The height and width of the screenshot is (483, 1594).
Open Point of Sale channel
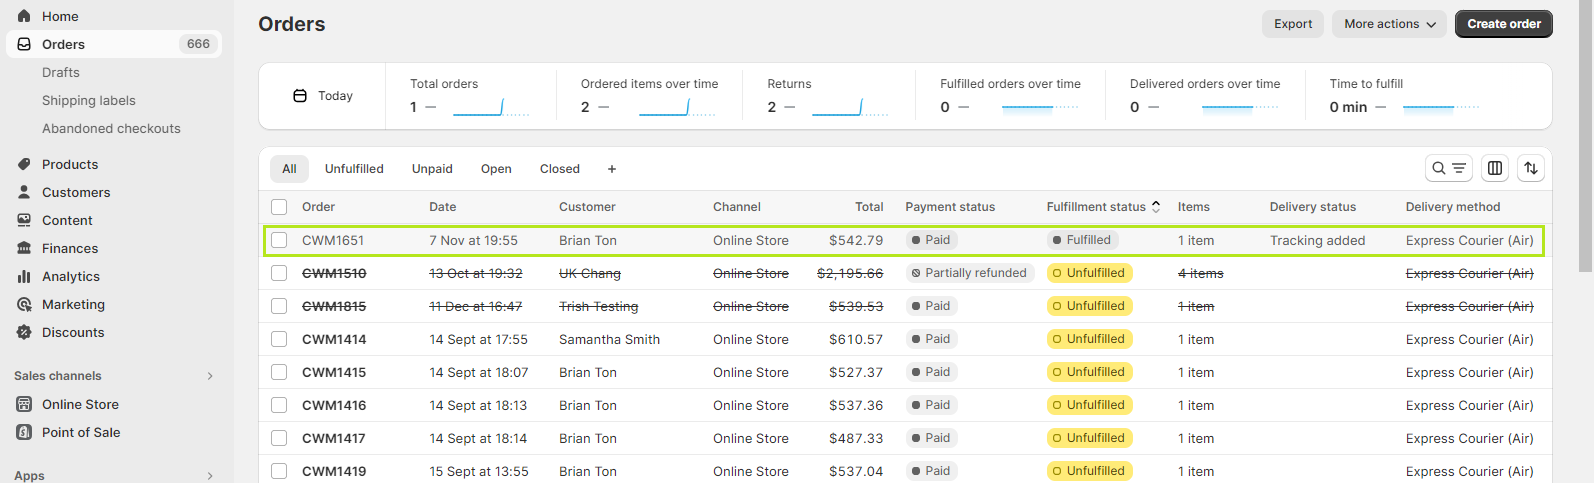pyautogui.click(x=81, y=432)
